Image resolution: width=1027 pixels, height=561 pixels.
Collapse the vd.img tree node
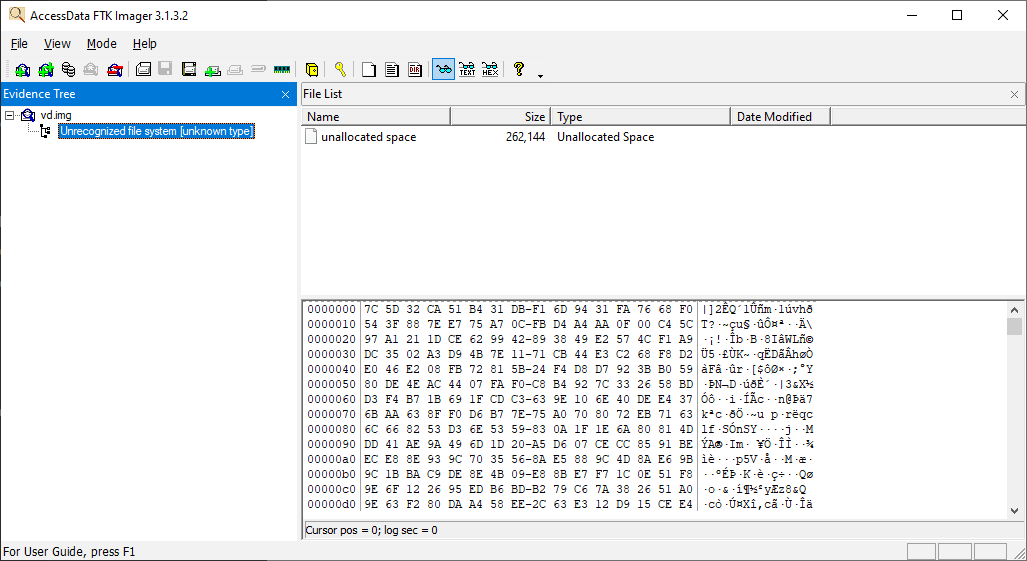[9, 115]
